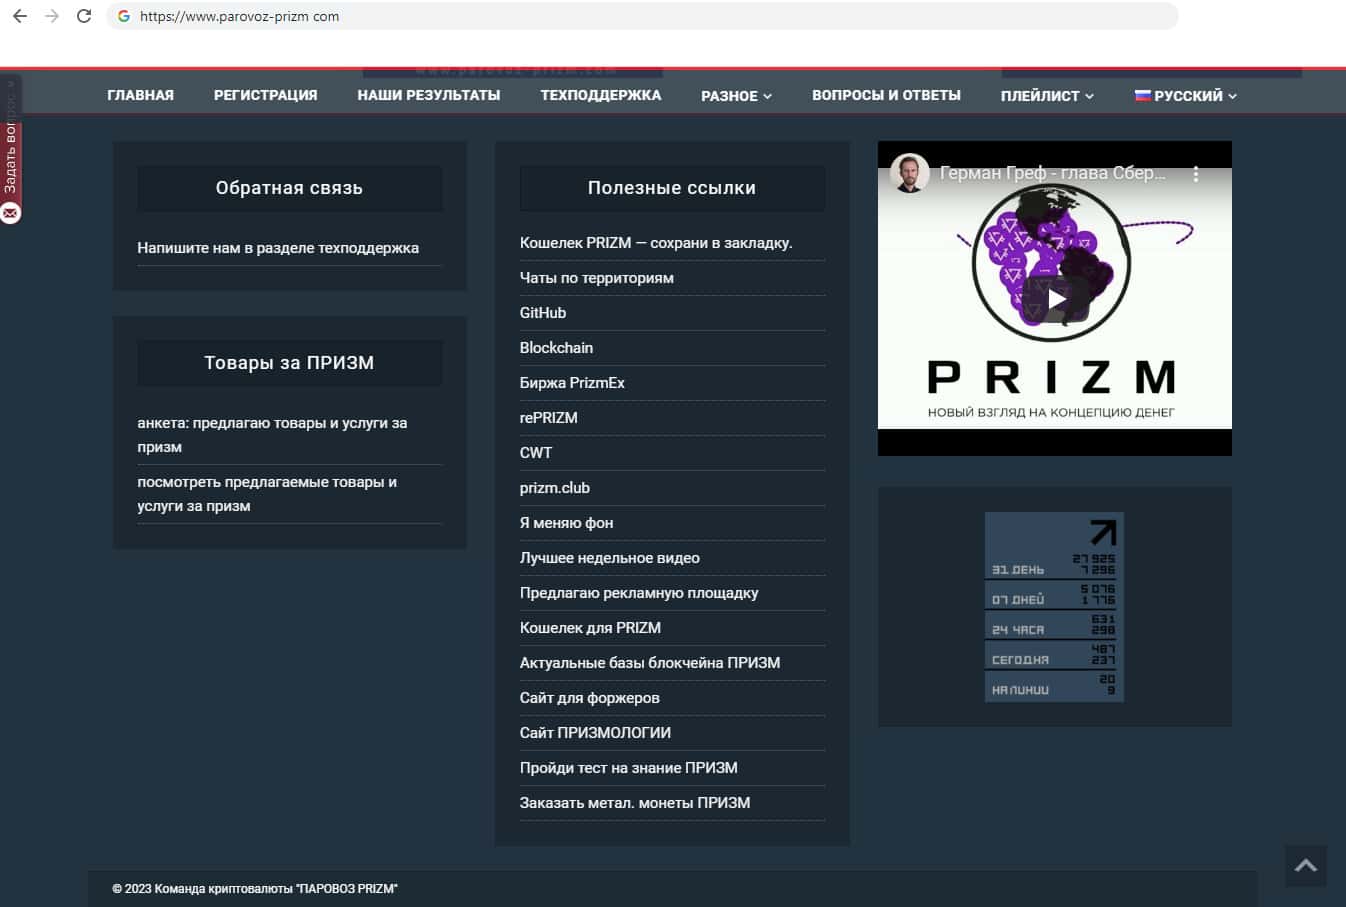Open 'посмотреть предлагаемые товары и услуги' link
The width and height of the screenshot is (1346, 907).
(x=267, y=494)
